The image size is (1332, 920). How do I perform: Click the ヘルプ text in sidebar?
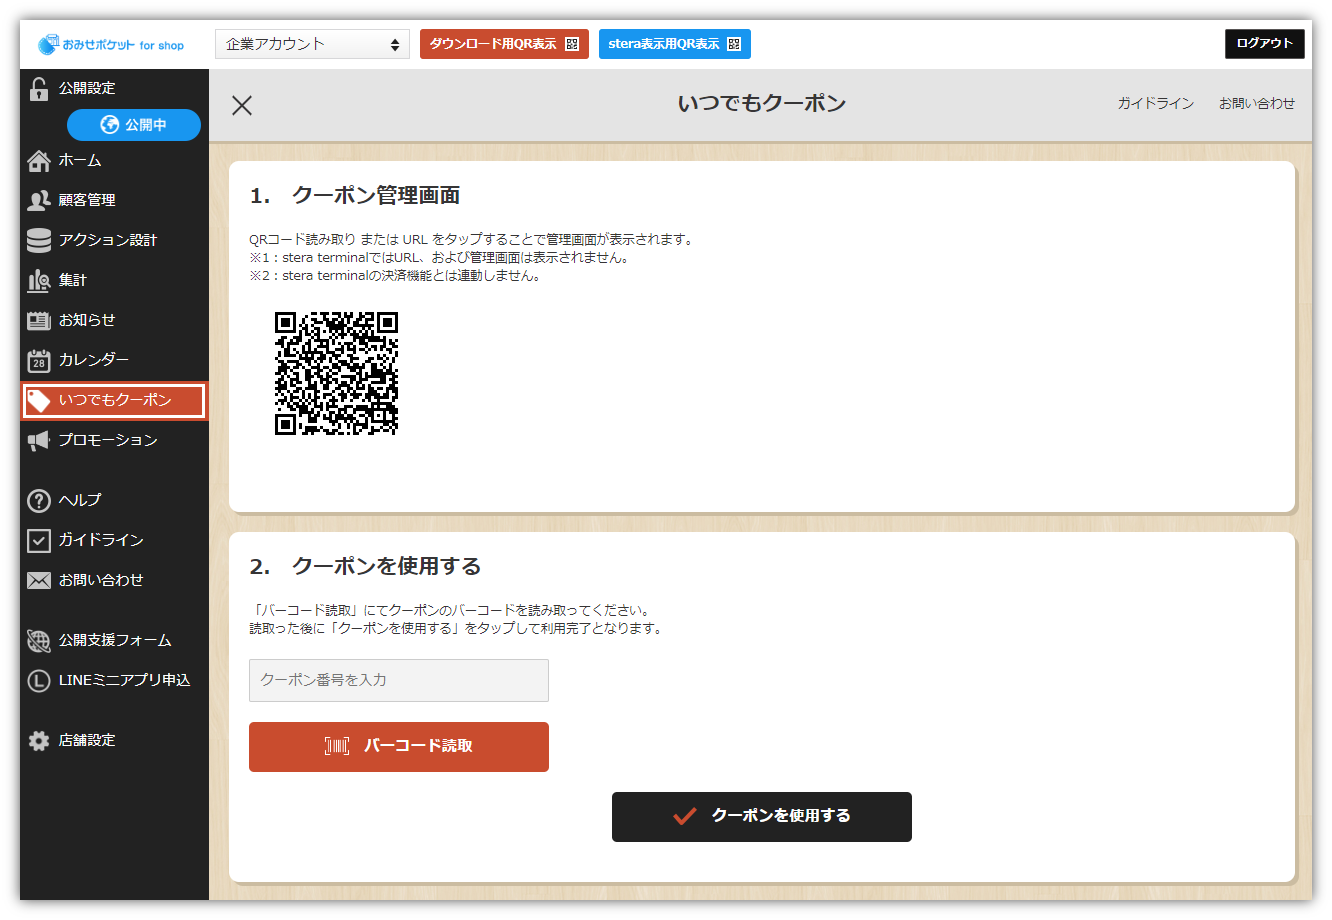point(80,500)
